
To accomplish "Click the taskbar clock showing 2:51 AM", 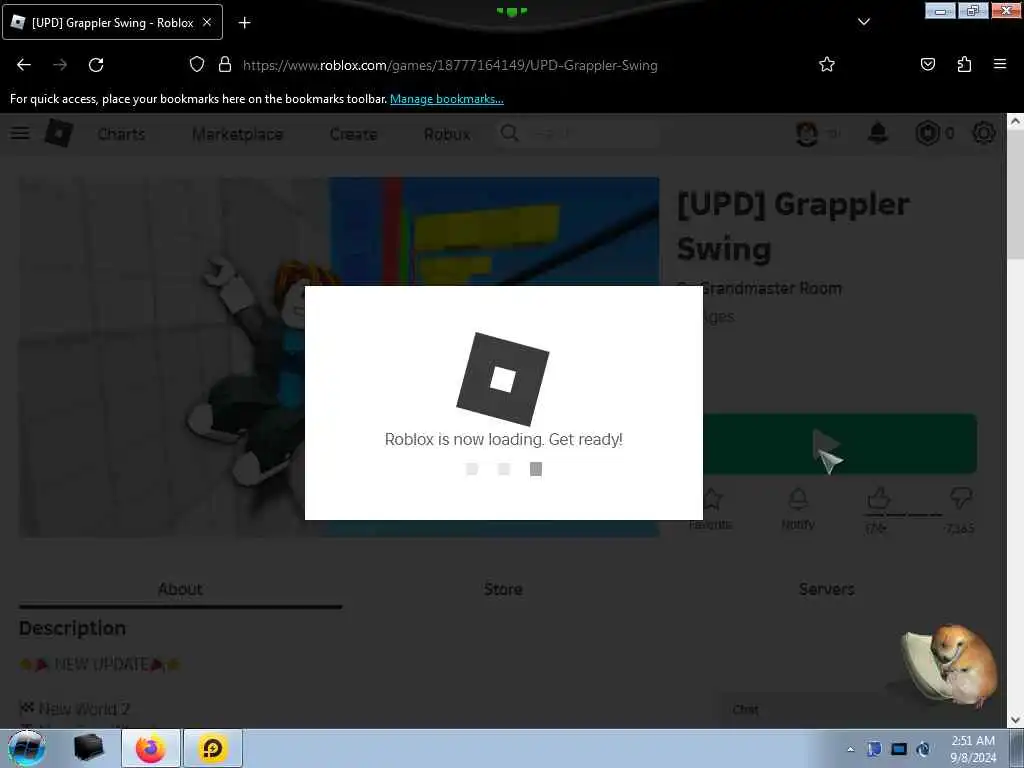I will point(973,749).
